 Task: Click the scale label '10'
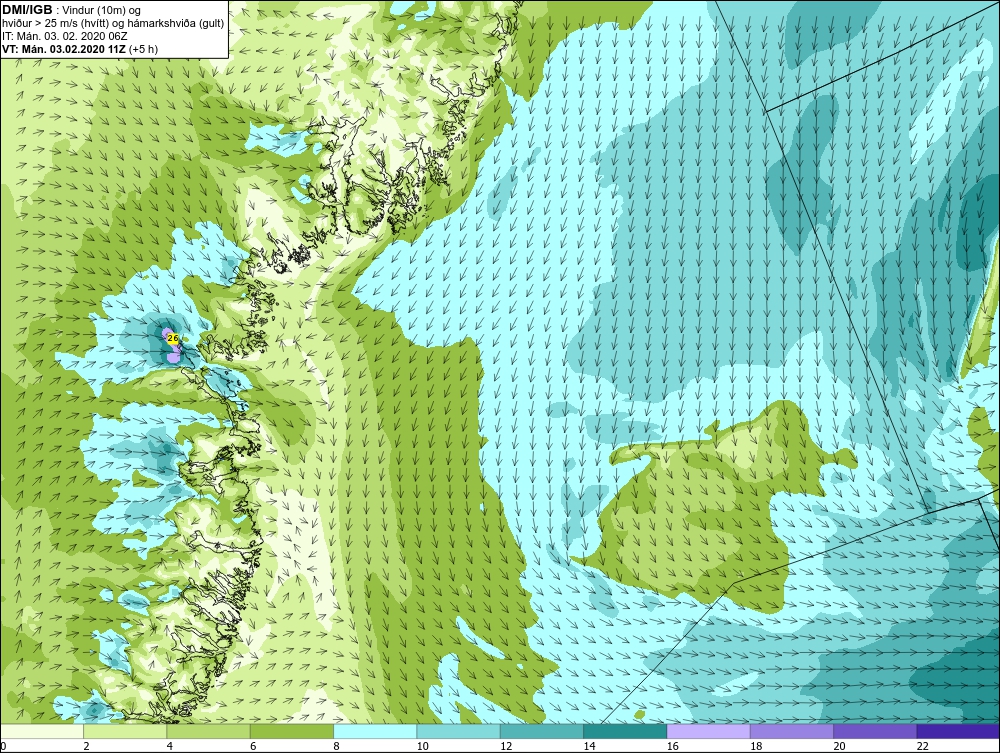[x=423, y=746]
